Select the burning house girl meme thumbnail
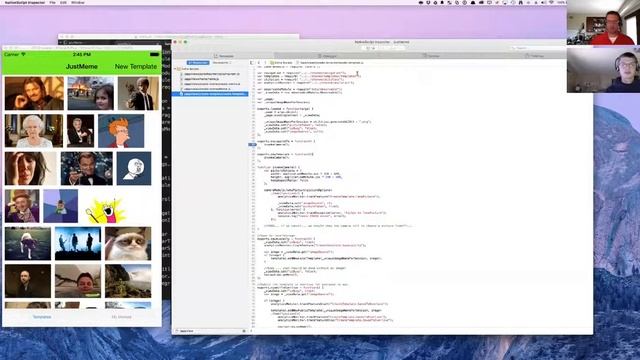This screenshot has width=640, height=360. click(x=91, y=93)
